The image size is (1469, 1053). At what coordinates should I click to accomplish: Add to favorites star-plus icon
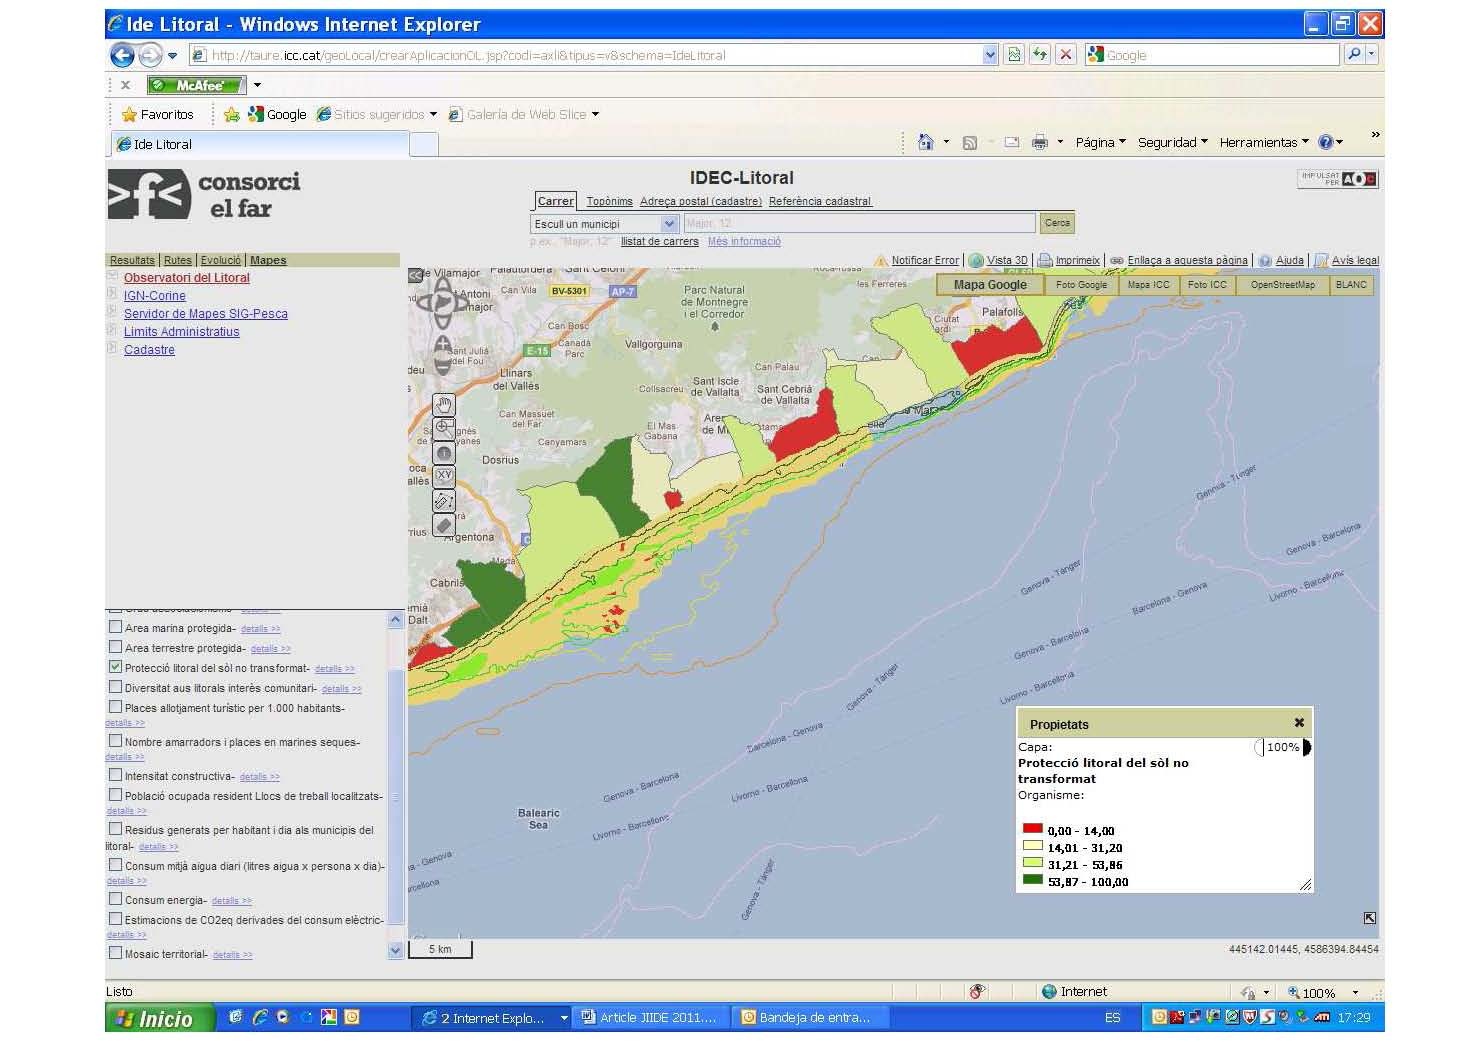pos(231,114)
